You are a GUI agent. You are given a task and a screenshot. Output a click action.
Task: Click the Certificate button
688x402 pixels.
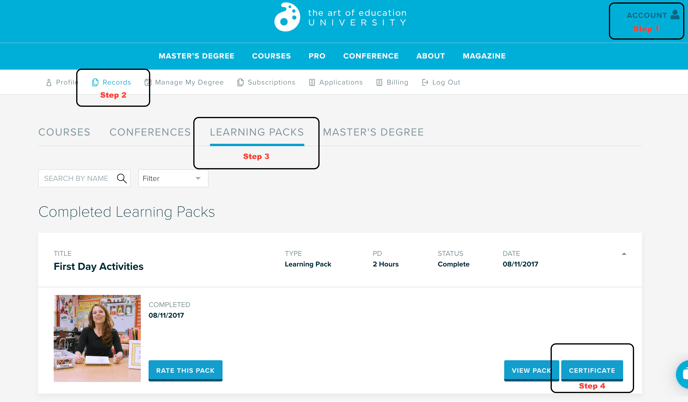(x=592, y=370)
